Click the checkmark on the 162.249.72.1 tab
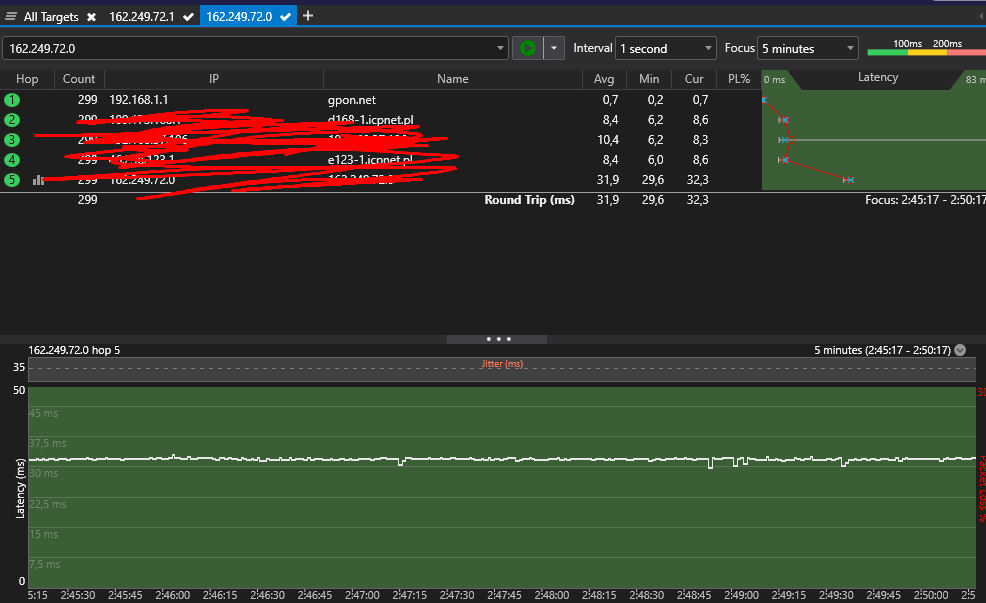Screen dimensions: 986x603 (x=188, y=17)
